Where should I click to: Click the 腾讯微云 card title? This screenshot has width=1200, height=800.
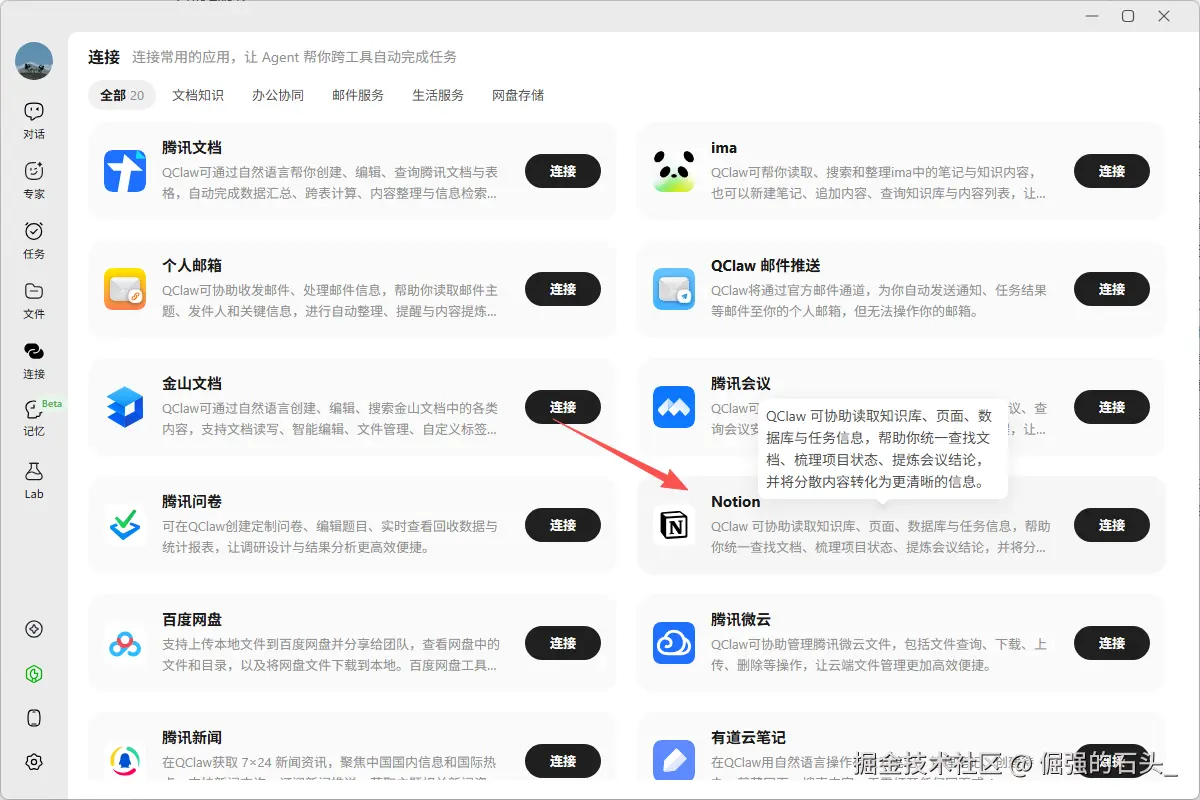click(x=741, y=620)
